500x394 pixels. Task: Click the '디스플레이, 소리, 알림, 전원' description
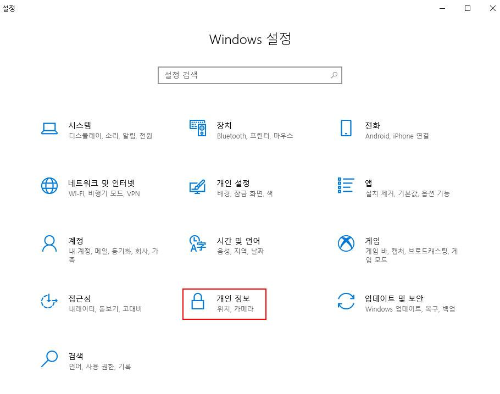pos(110,136)
